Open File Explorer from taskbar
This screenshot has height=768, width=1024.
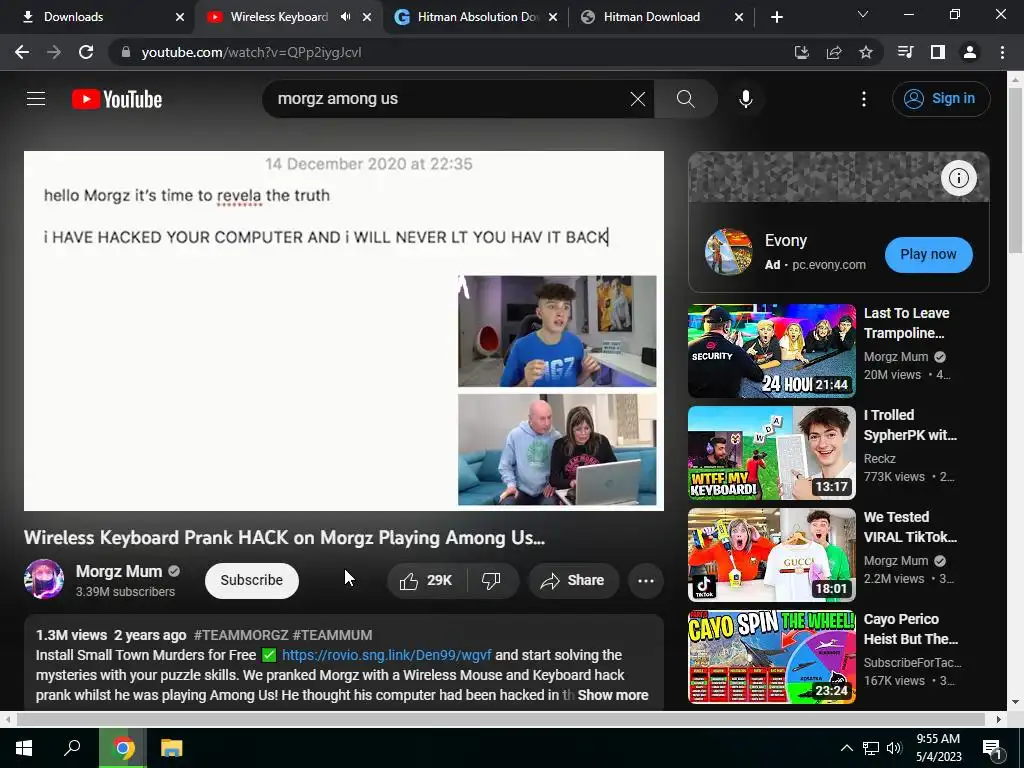(171, 748)
